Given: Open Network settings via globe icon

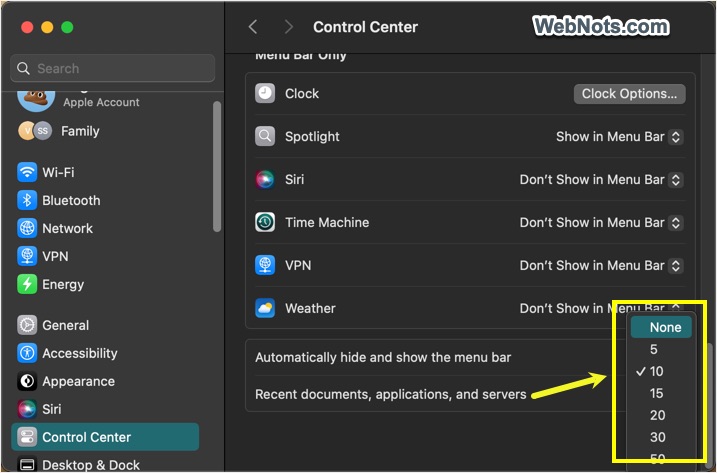Looking at the screenshot, I should (27, 228).
